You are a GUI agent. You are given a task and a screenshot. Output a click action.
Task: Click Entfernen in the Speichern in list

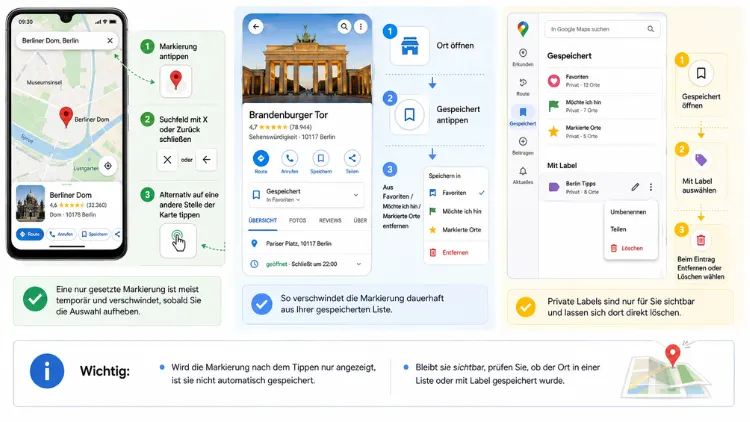click(450, 252)
